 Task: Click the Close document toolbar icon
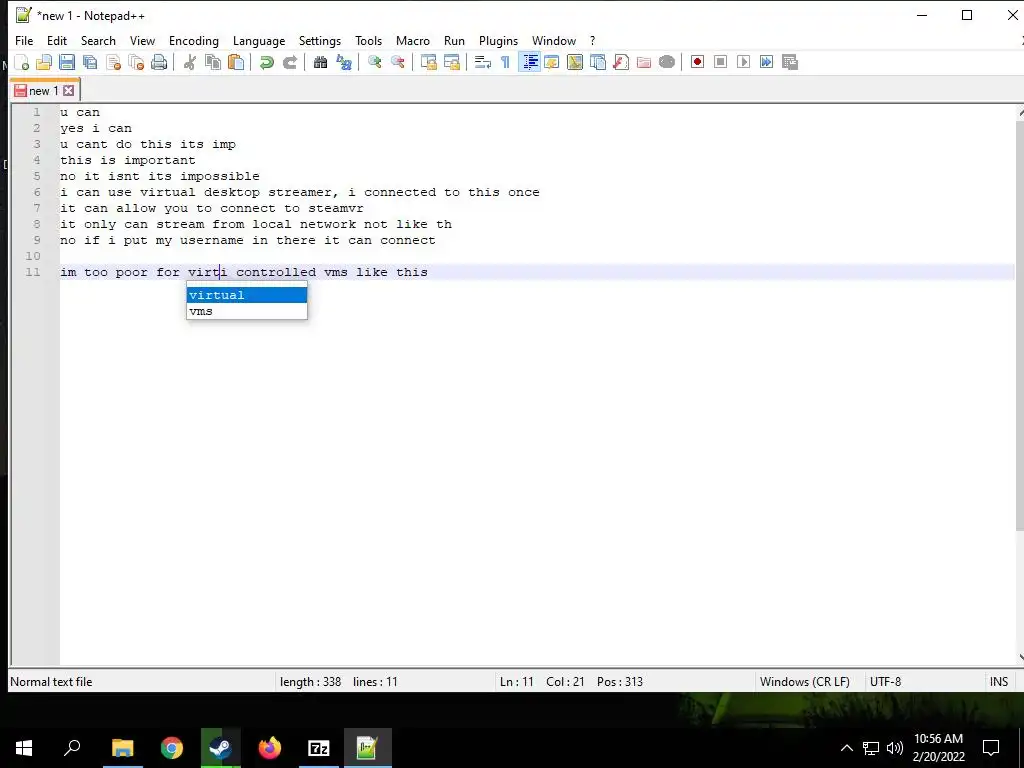coord(113,62)
